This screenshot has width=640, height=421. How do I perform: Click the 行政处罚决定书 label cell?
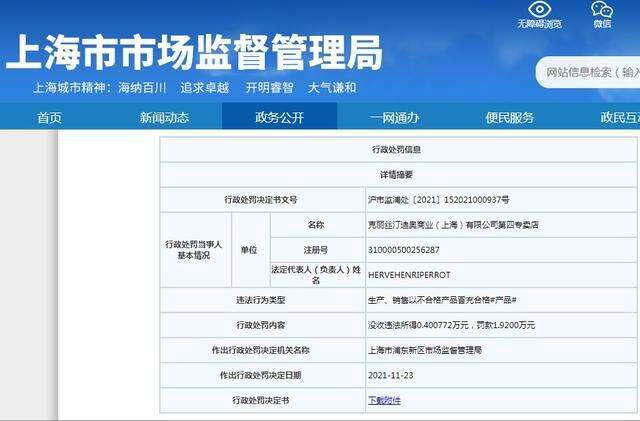(x=262, y=400)
